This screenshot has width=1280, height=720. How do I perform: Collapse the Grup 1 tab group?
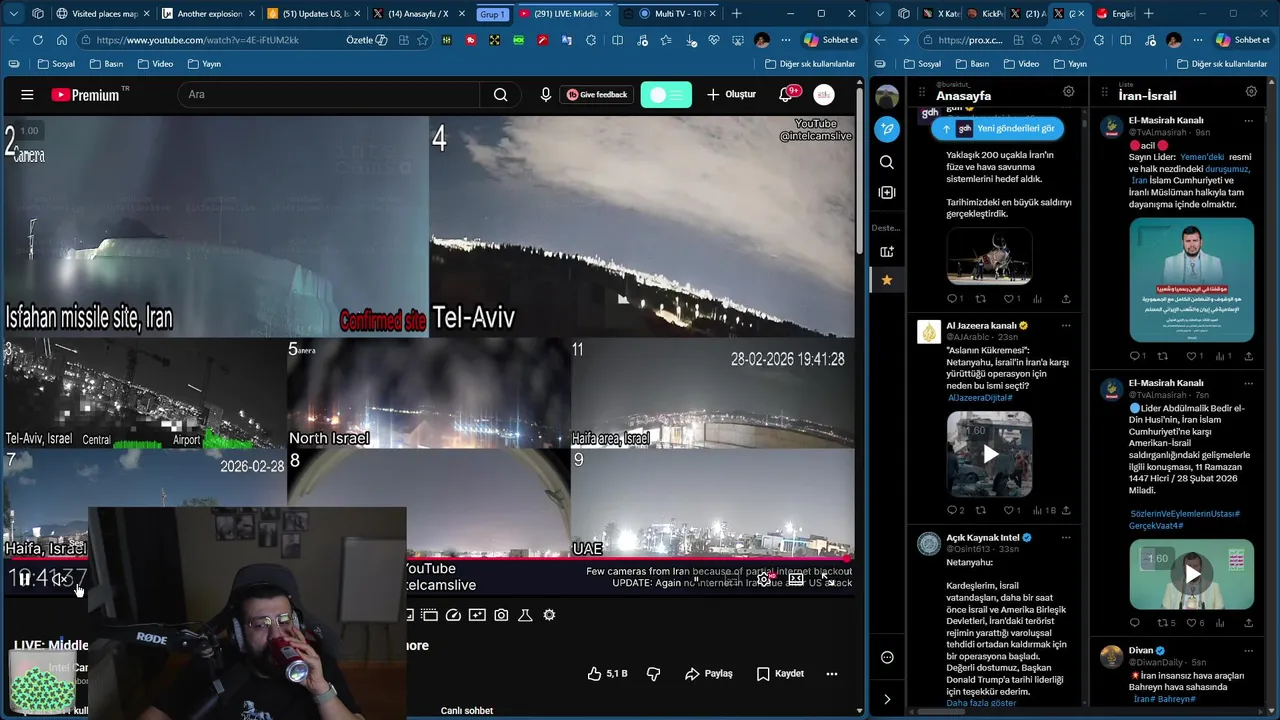coord(492,14)
